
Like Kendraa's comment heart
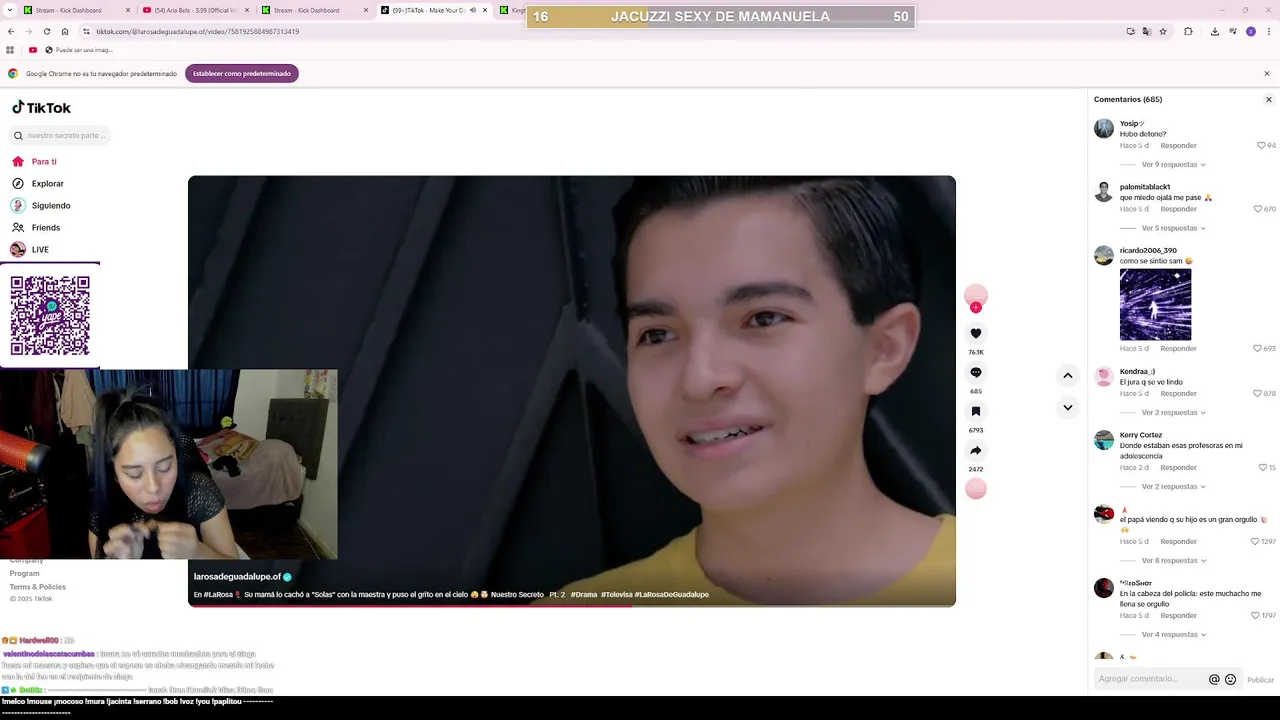1257,394
